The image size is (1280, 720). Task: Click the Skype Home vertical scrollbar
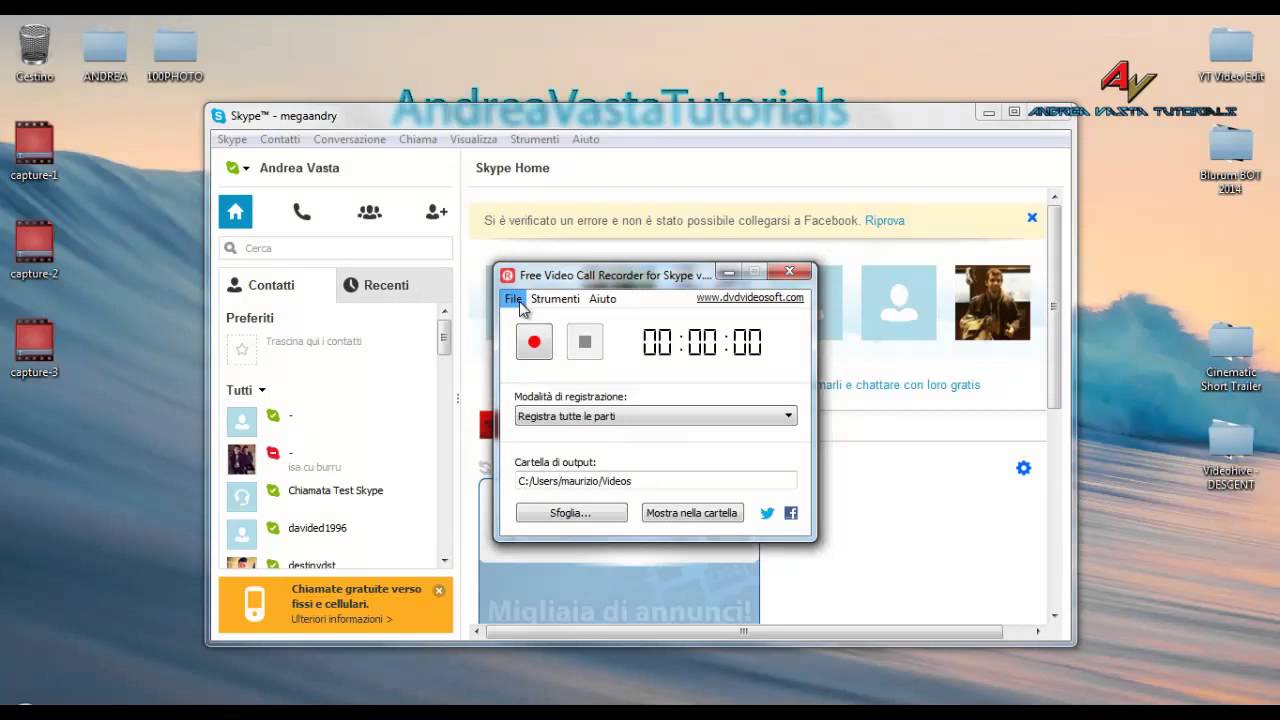click(x=1054, y=305)
